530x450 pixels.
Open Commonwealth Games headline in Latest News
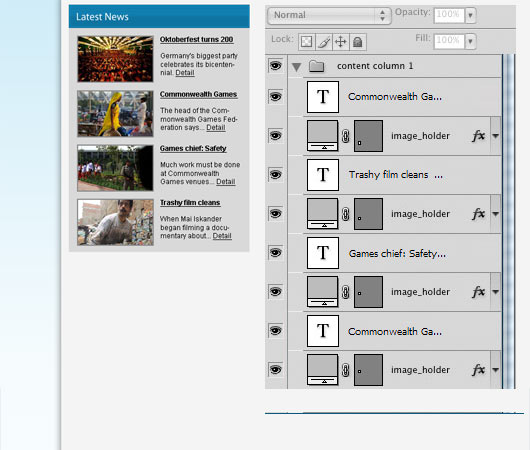pyautogui.click(x=198, y=94)
